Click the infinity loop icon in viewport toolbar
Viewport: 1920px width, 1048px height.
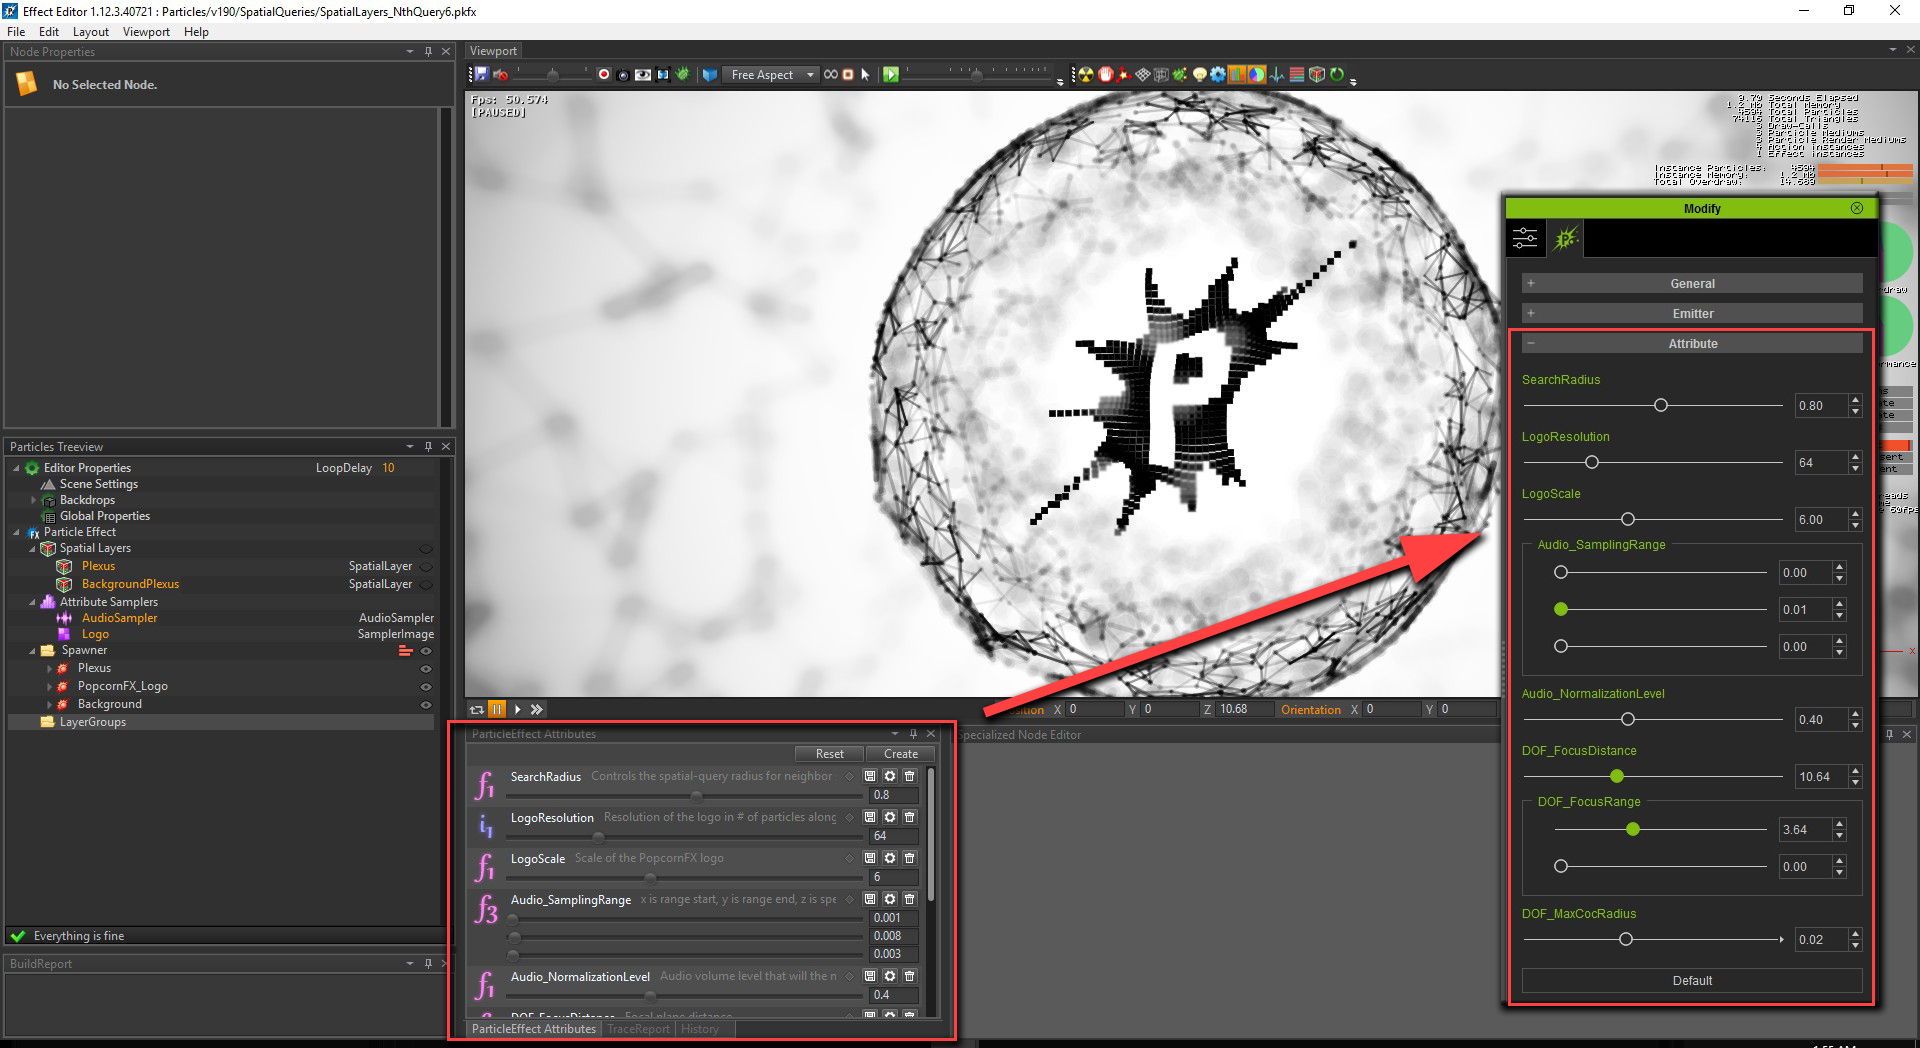[x=830, y=75]
